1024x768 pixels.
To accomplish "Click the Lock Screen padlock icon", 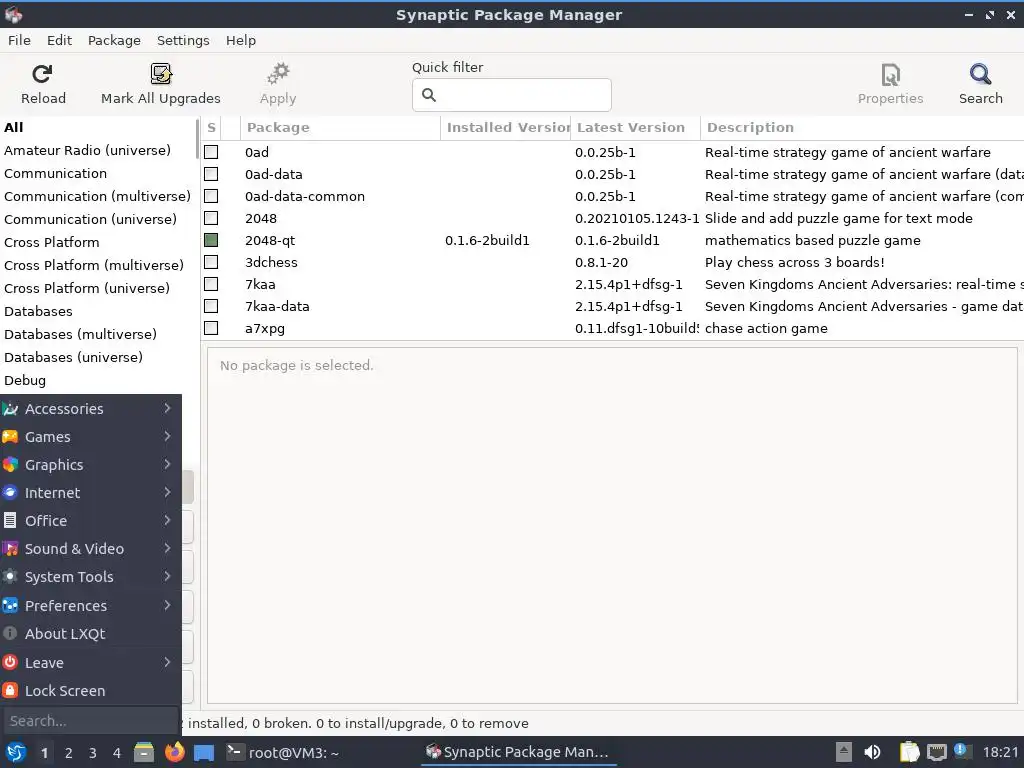I will click(x=10, y=690).
